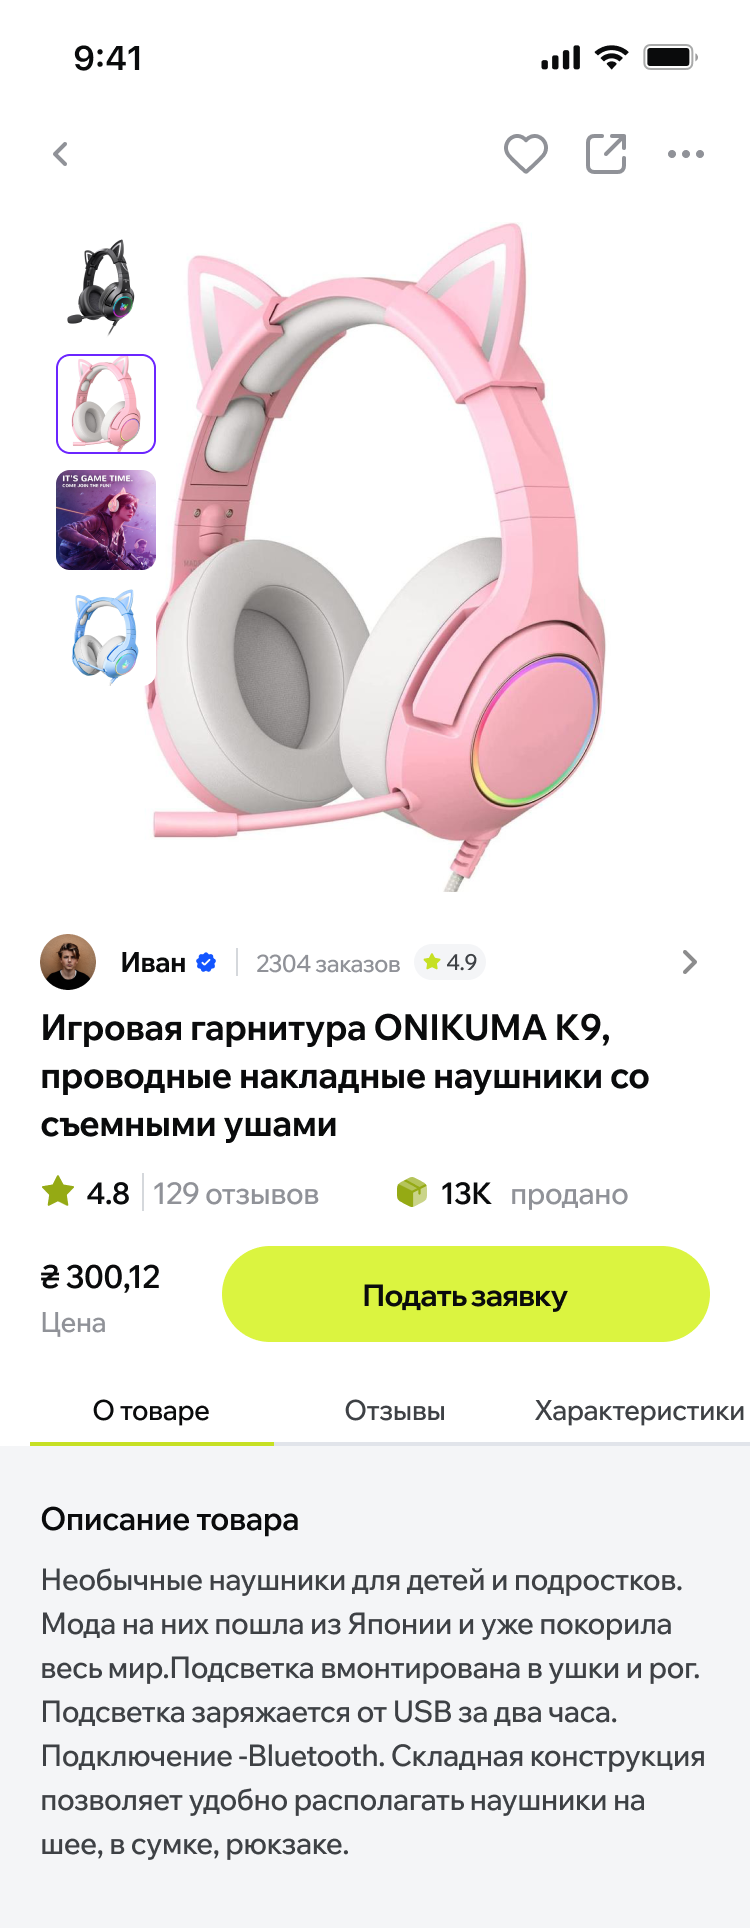Select the game time poster thumbnail
750x1928 pixels.
tap(106, 520)
